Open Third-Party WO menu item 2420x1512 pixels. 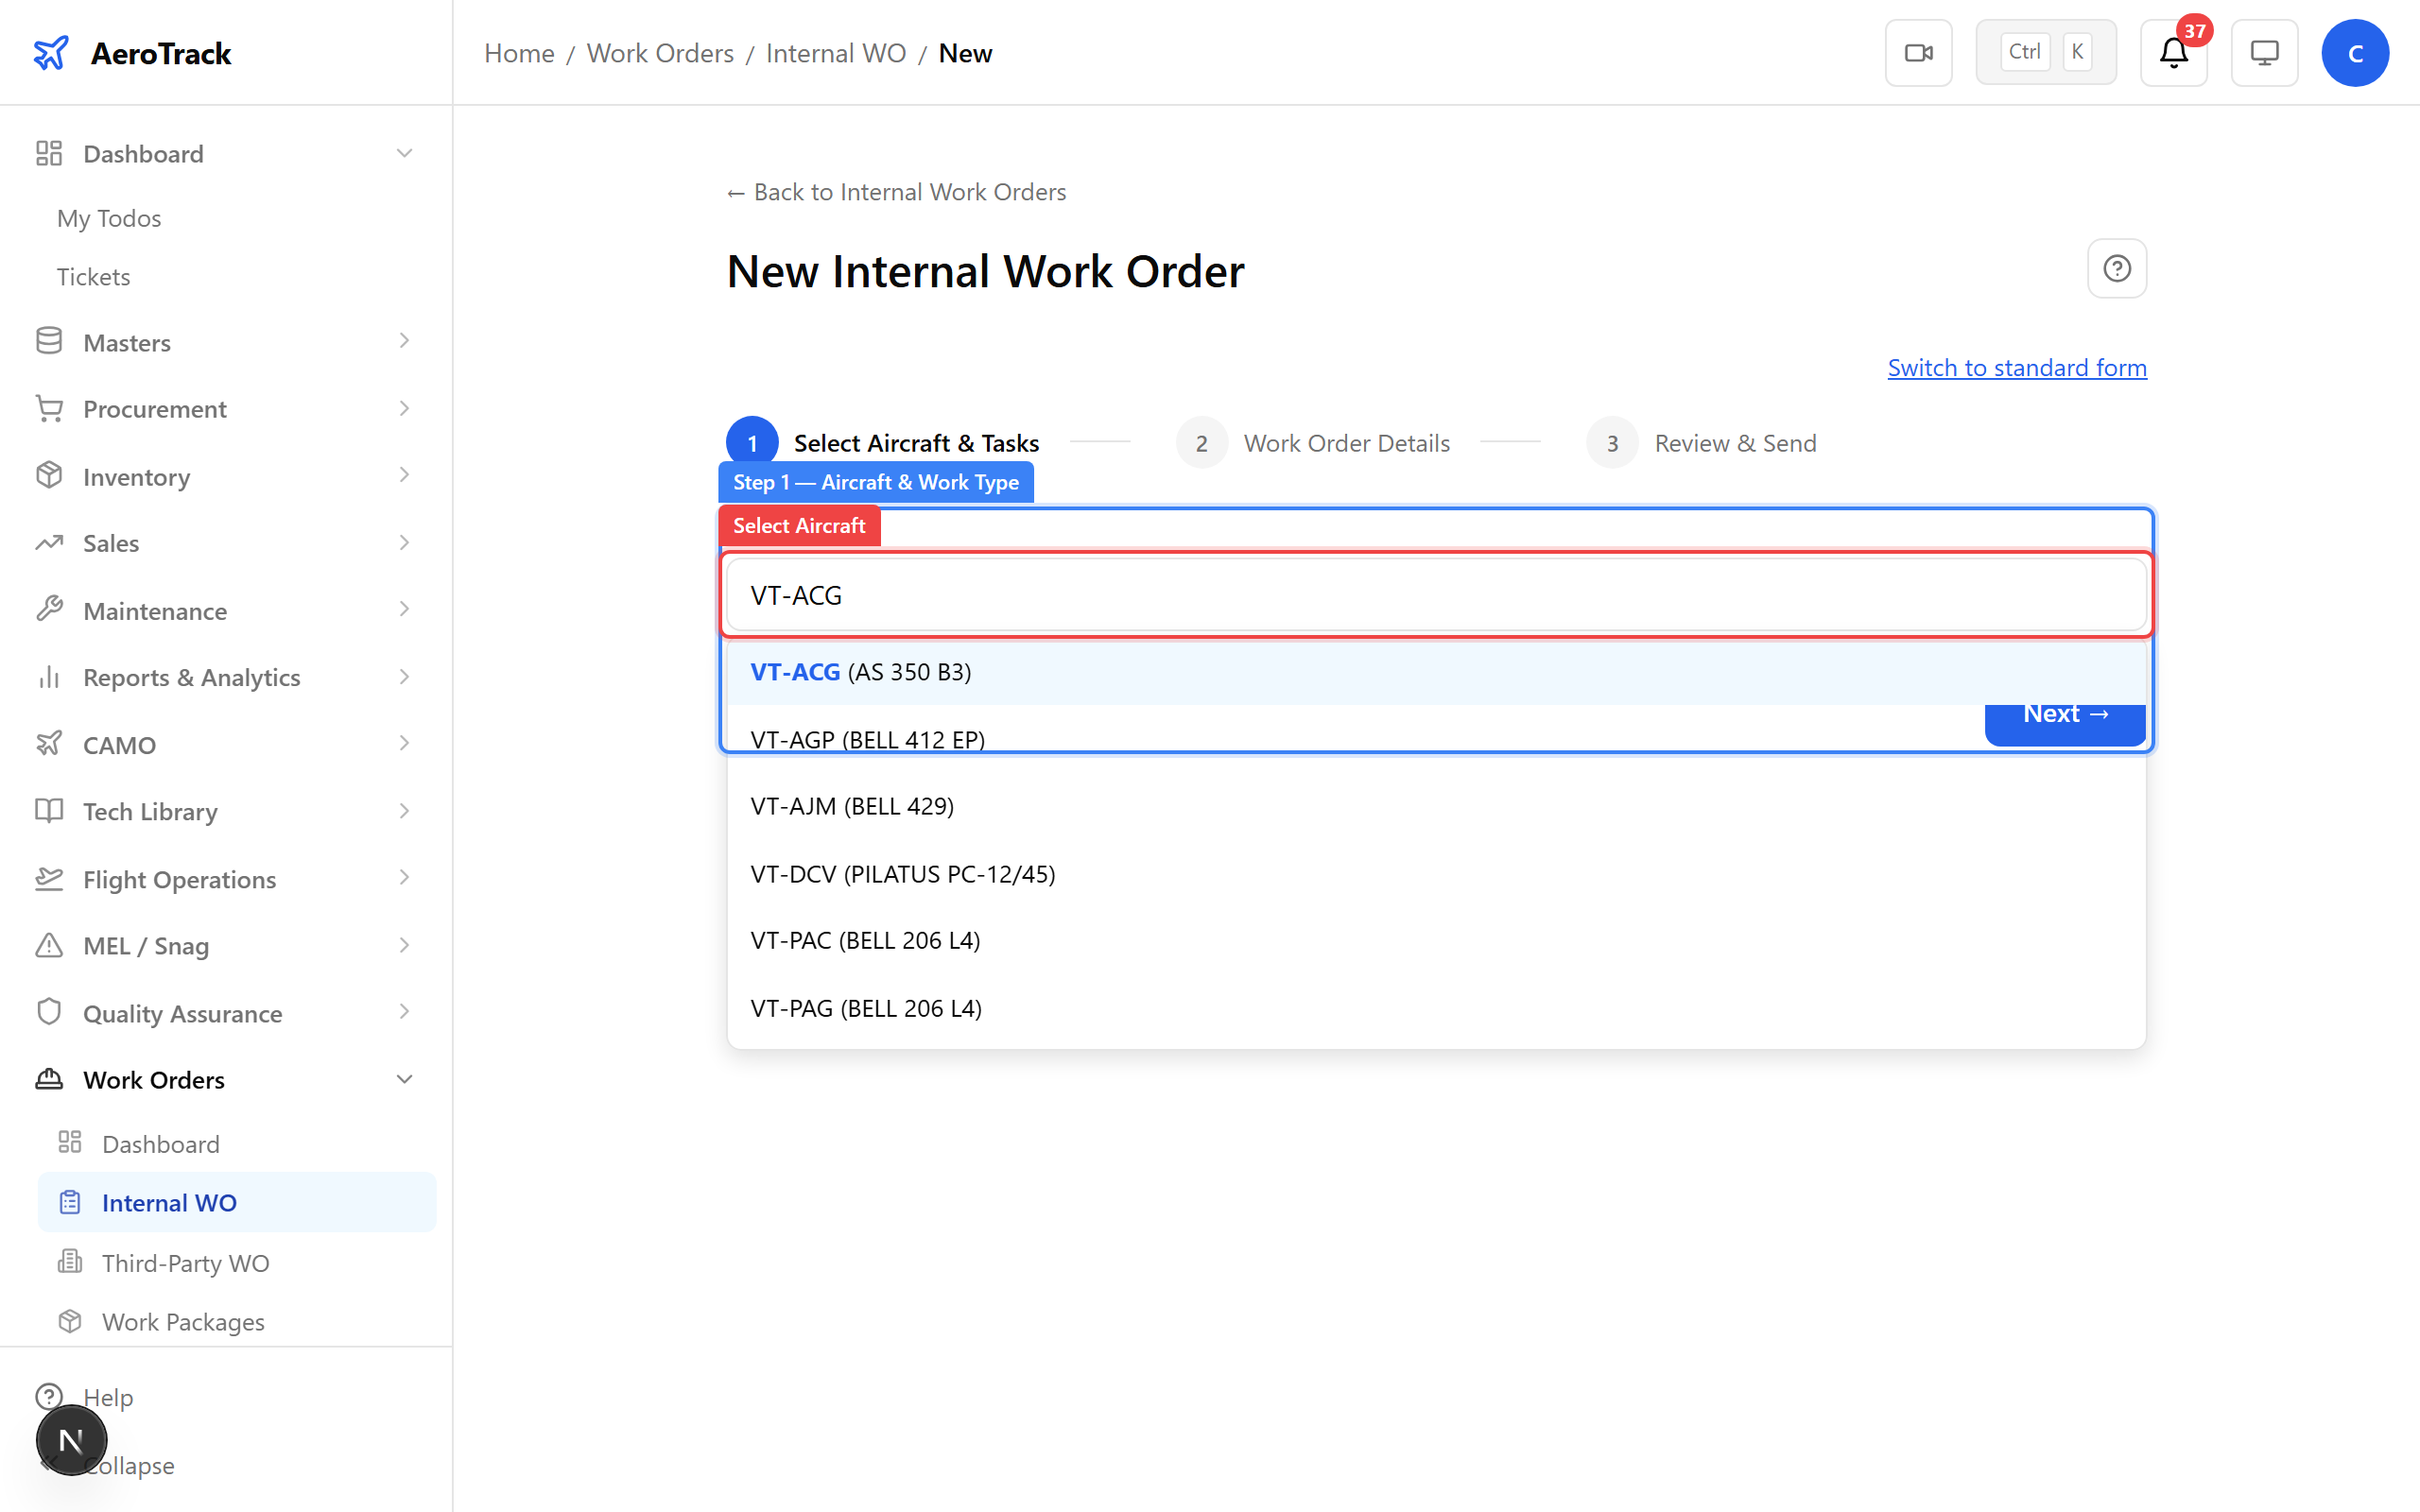[x=185, y=1263]
